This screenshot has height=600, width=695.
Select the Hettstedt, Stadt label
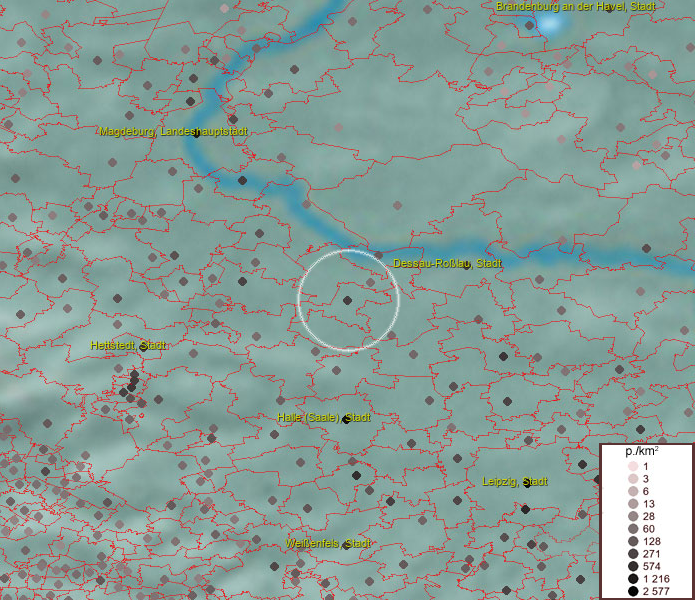tap(128, 345)
